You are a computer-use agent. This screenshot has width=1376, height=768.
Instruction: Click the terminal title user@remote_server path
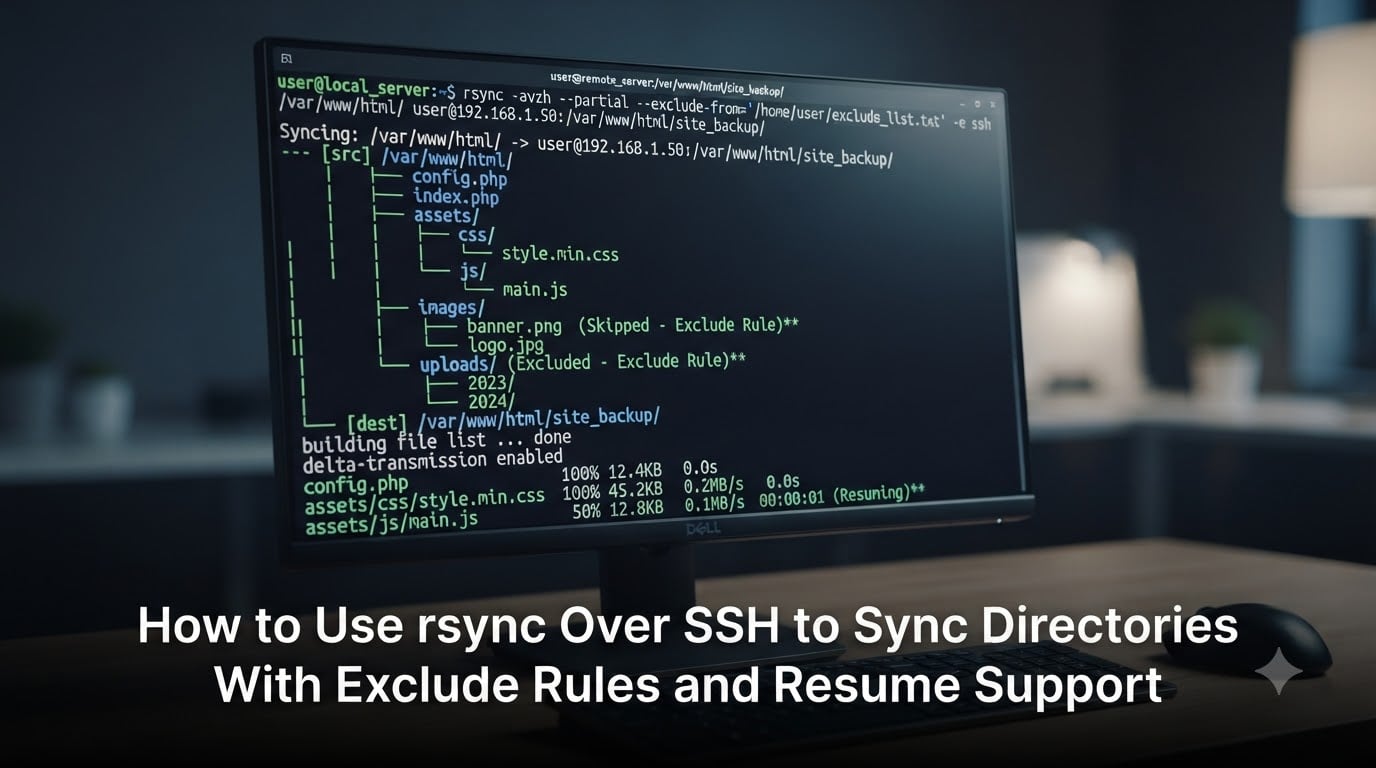667,84
